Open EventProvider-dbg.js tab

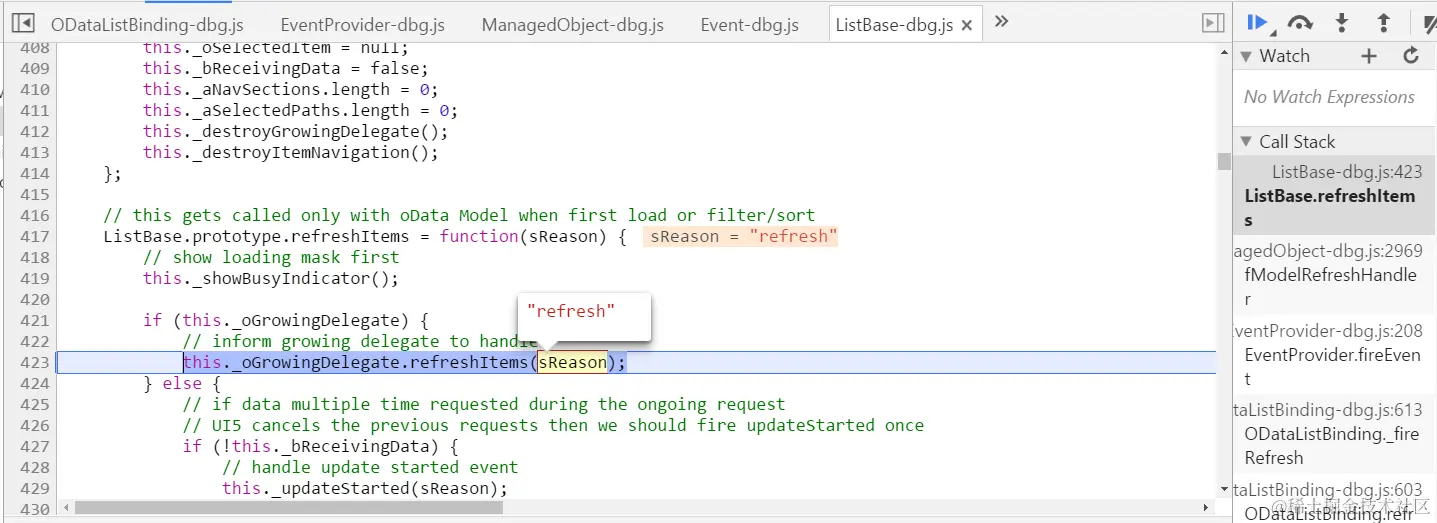(363, 25)
